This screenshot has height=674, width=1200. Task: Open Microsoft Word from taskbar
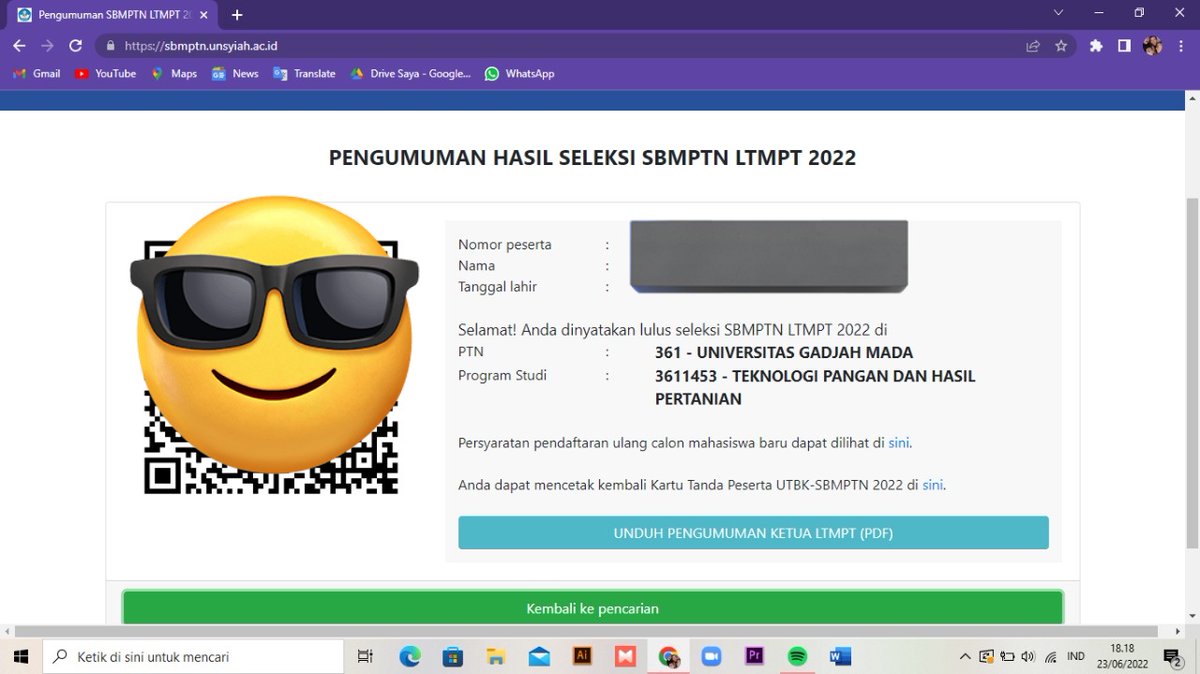click(x=840, y=657)
